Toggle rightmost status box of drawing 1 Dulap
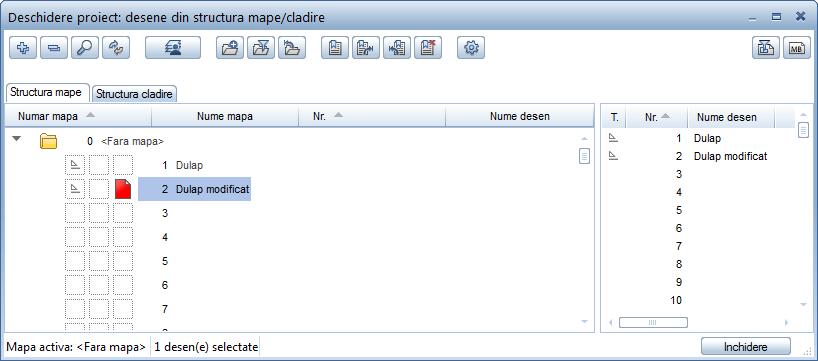818x361 pixels. (123, 165)
